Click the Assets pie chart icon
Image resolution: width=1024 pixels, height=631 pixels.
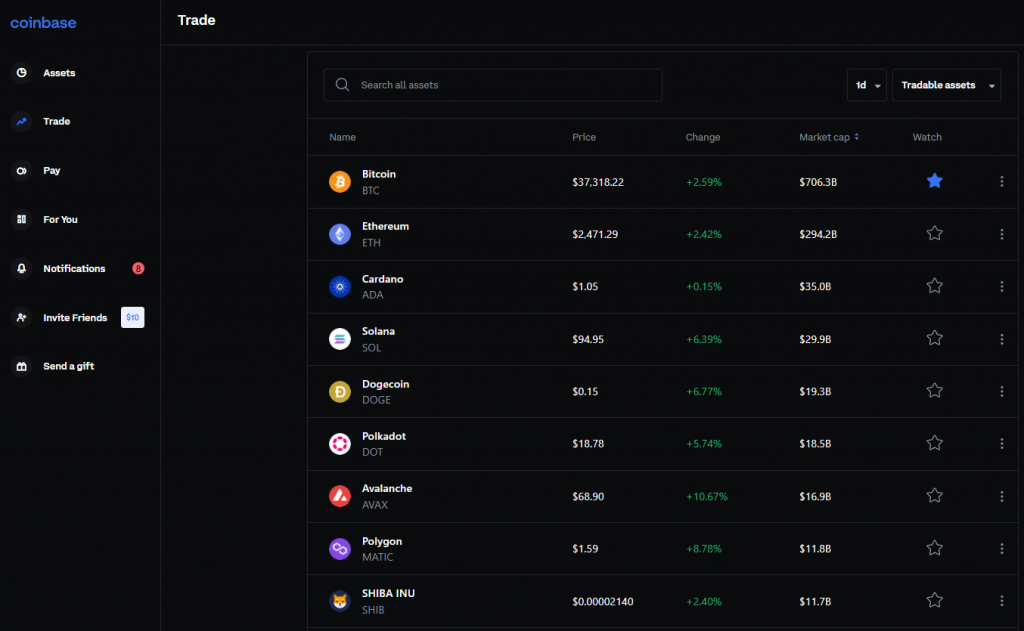22,73
